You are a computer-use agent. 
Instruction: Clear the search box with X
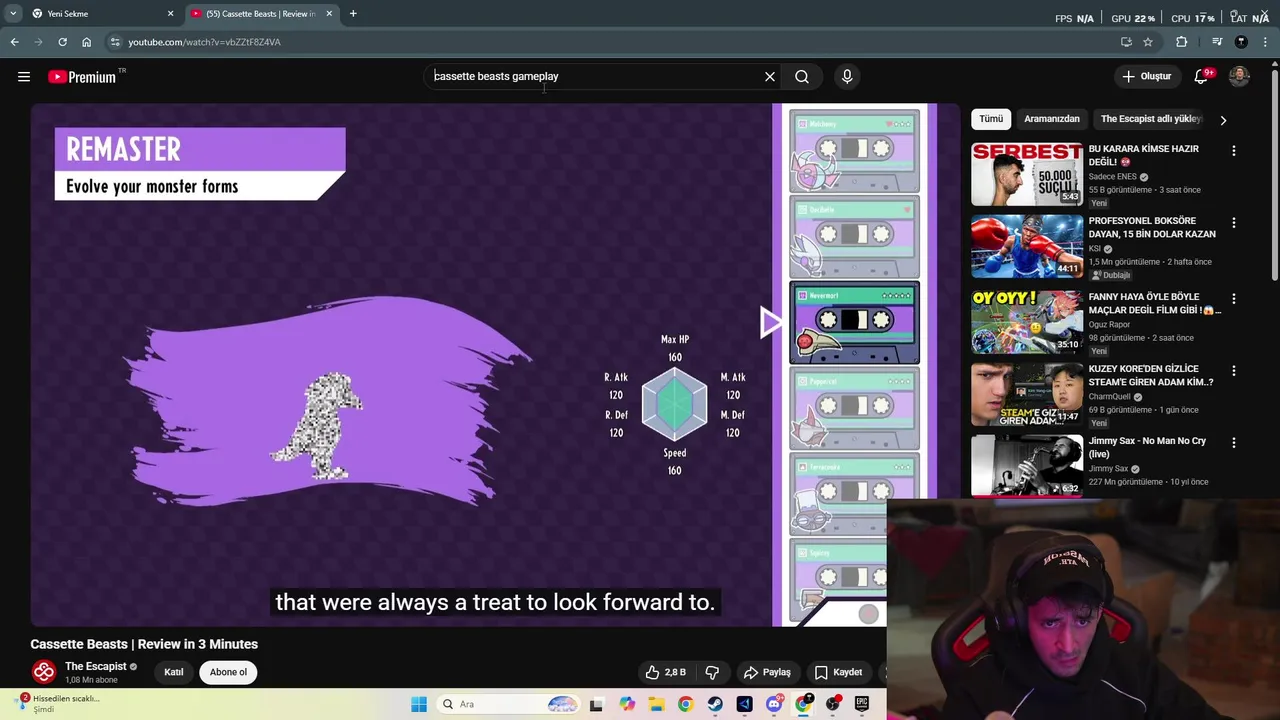pos(770,76)
